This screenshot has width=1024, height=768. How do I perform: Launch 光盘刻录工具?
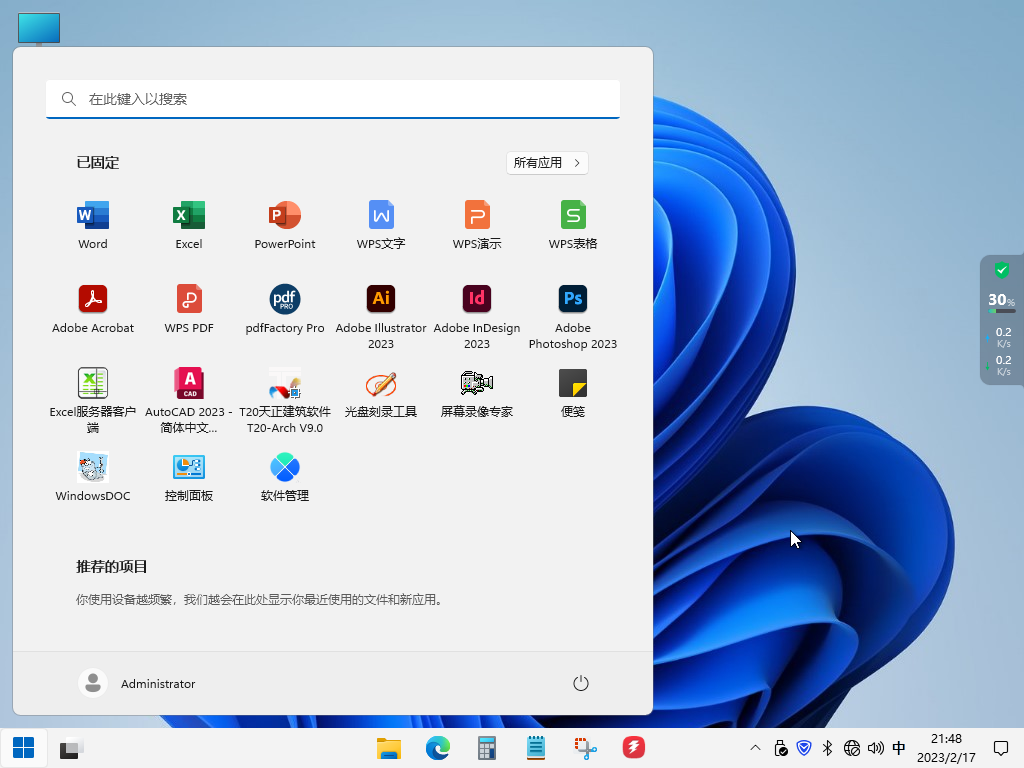[x=381, y=393]
